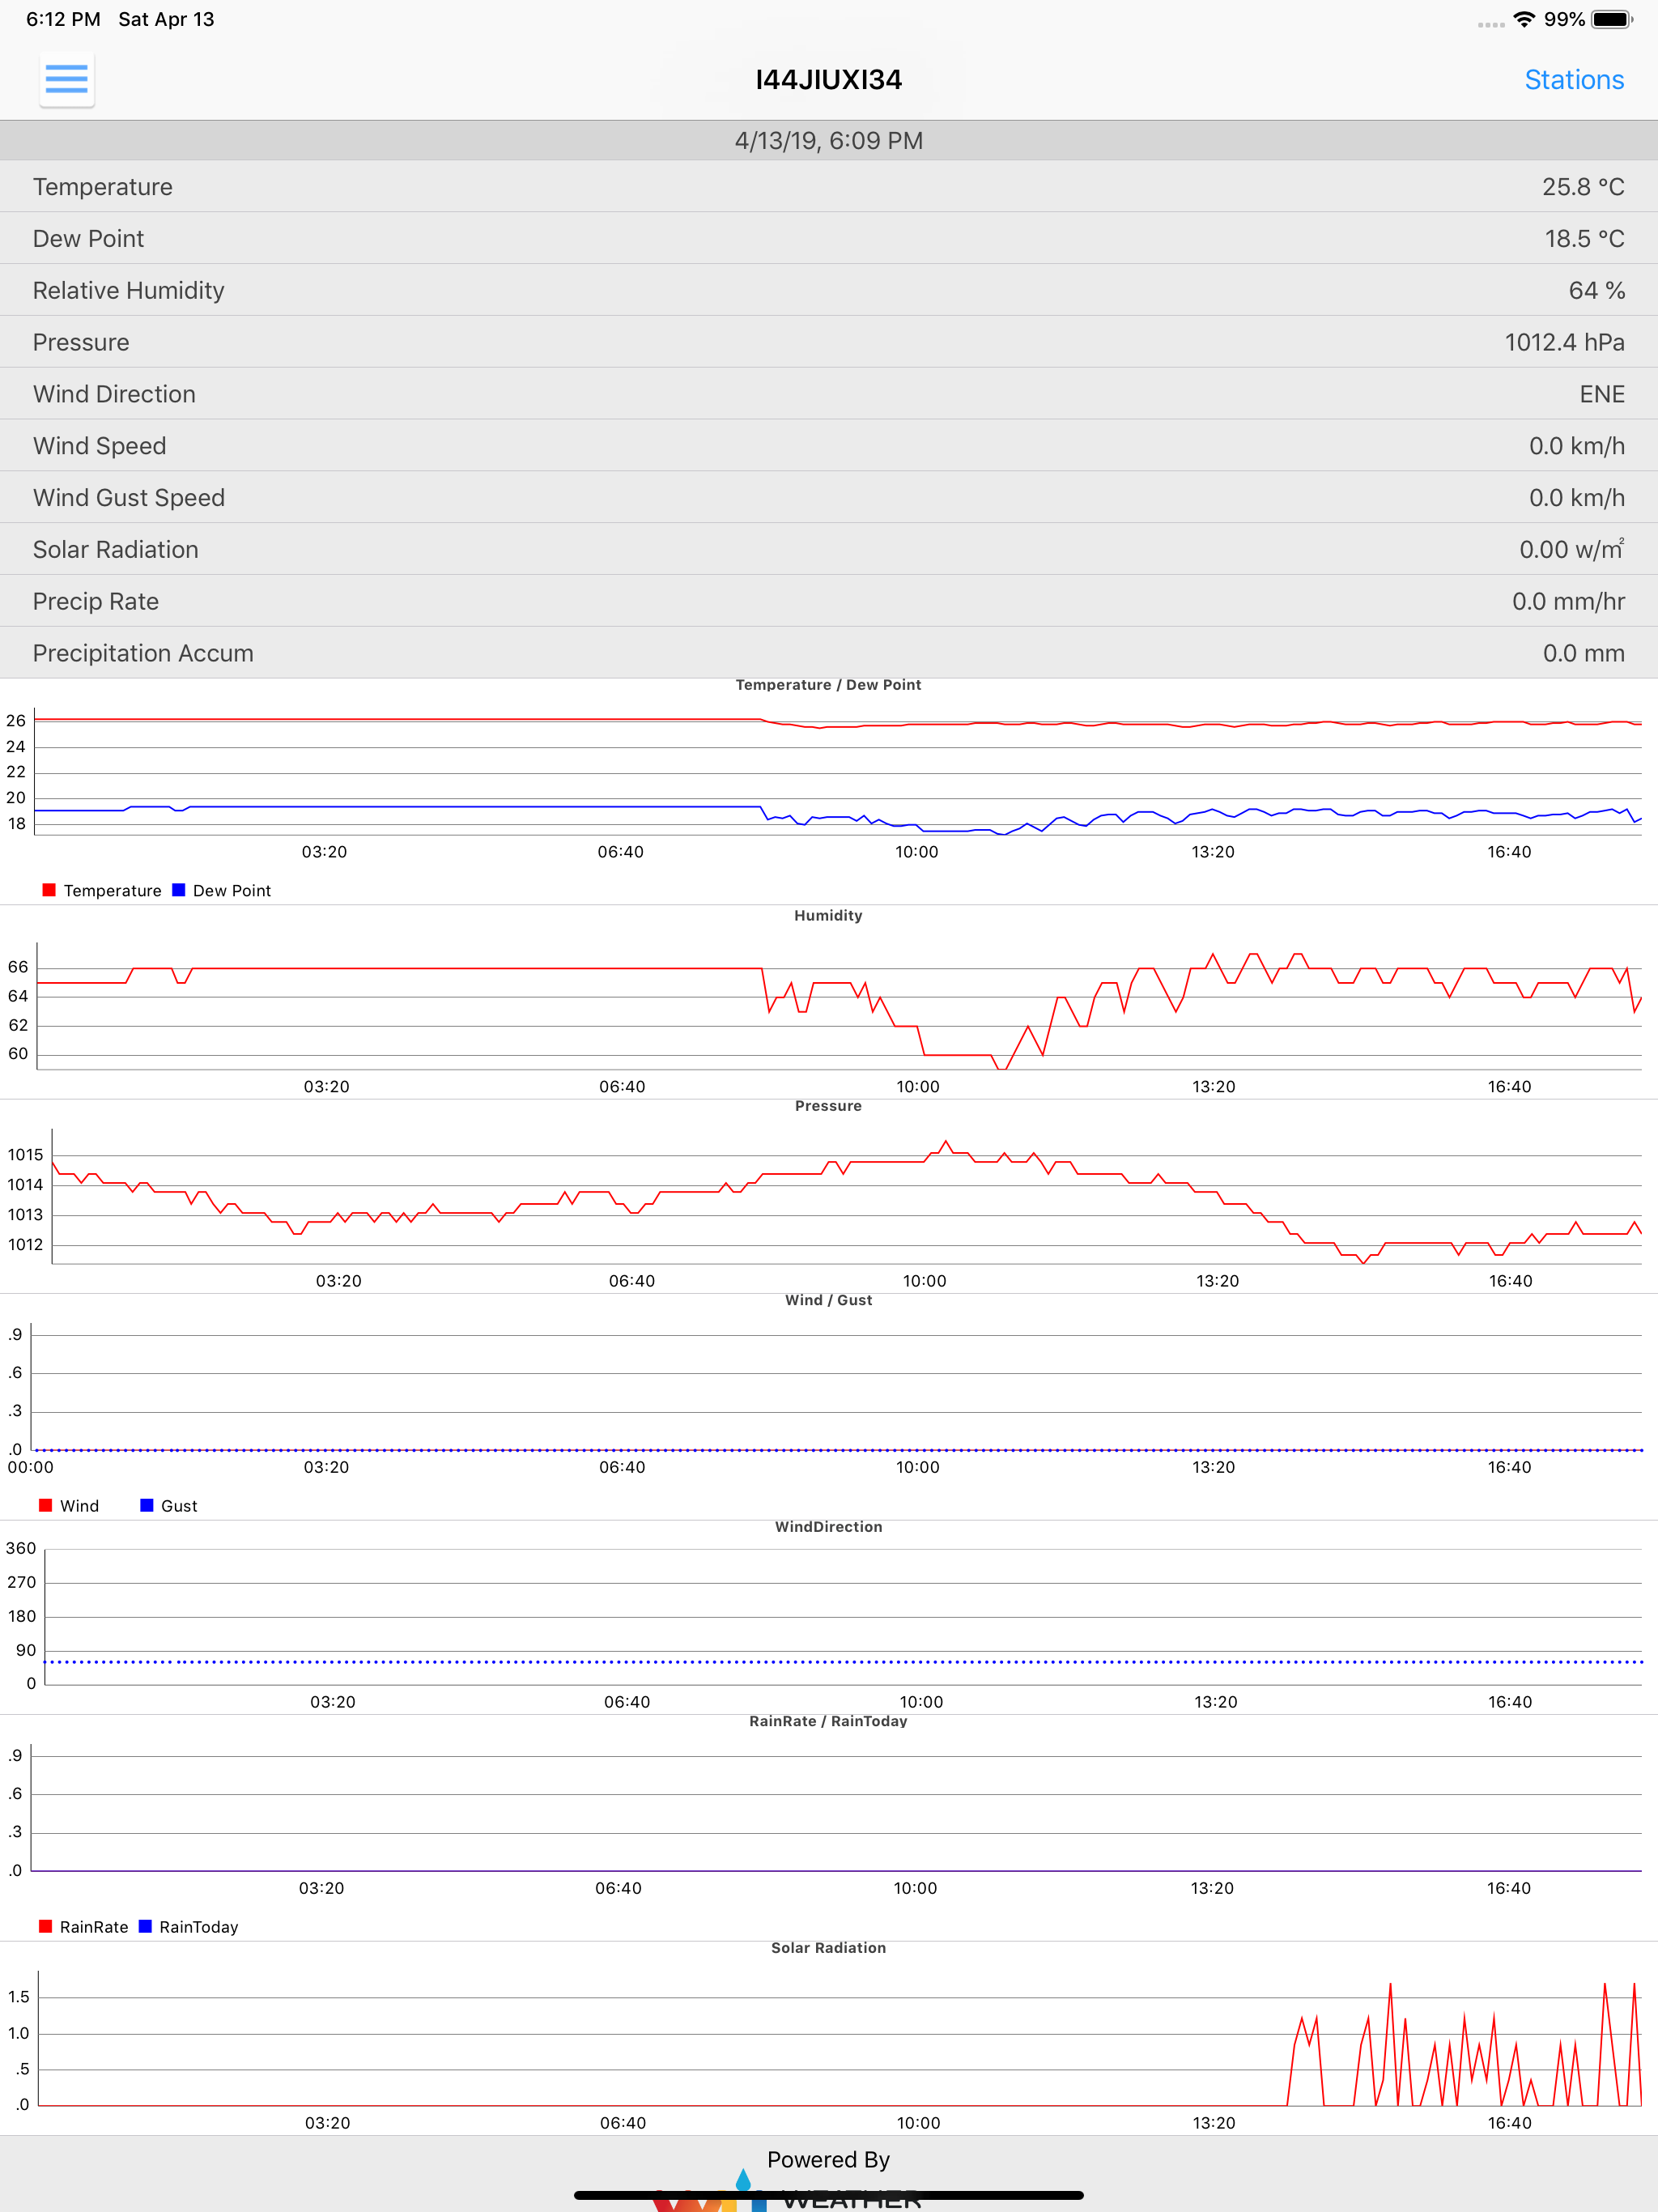Tap the Gust legend label

(179, 1506)
